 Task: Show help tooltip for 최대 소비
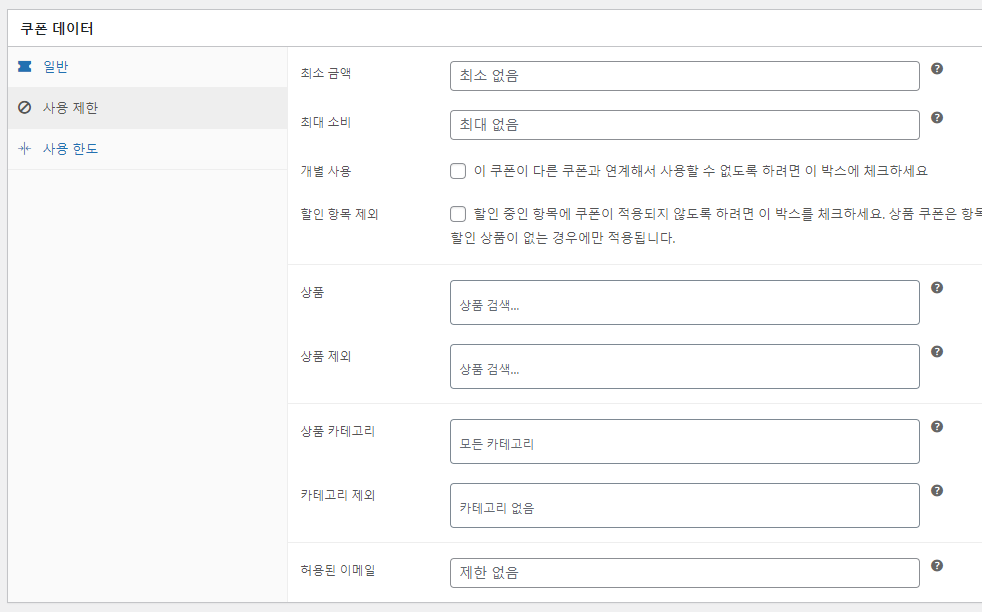tap(937, 117)
